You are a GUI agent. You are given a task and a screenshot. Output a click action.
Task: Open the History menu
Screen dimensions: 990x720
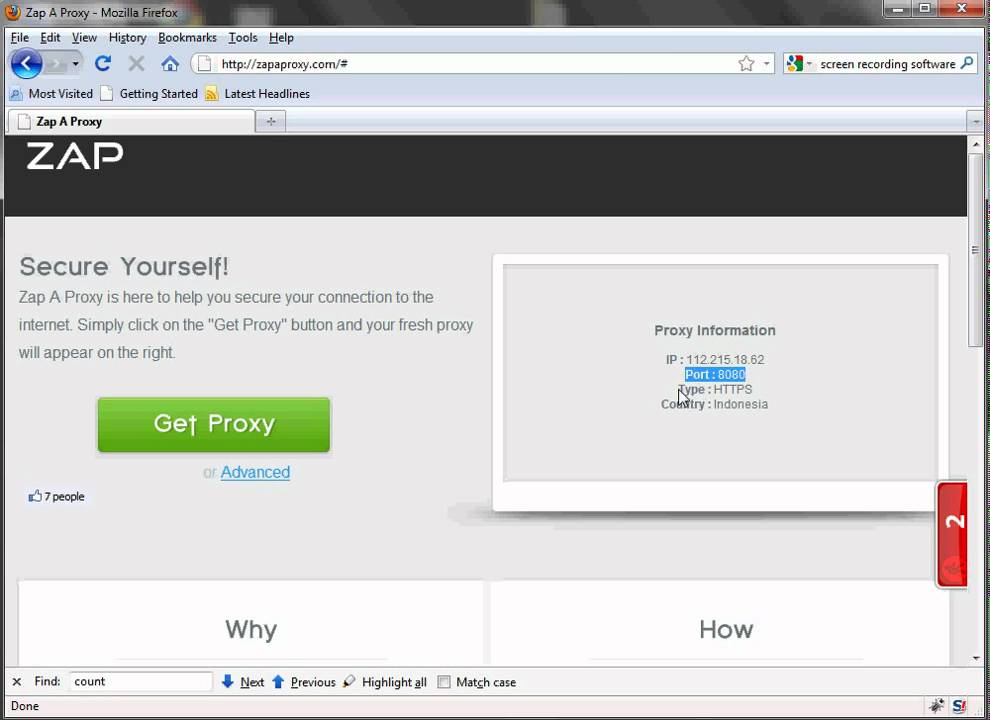[x=128, y=38]
